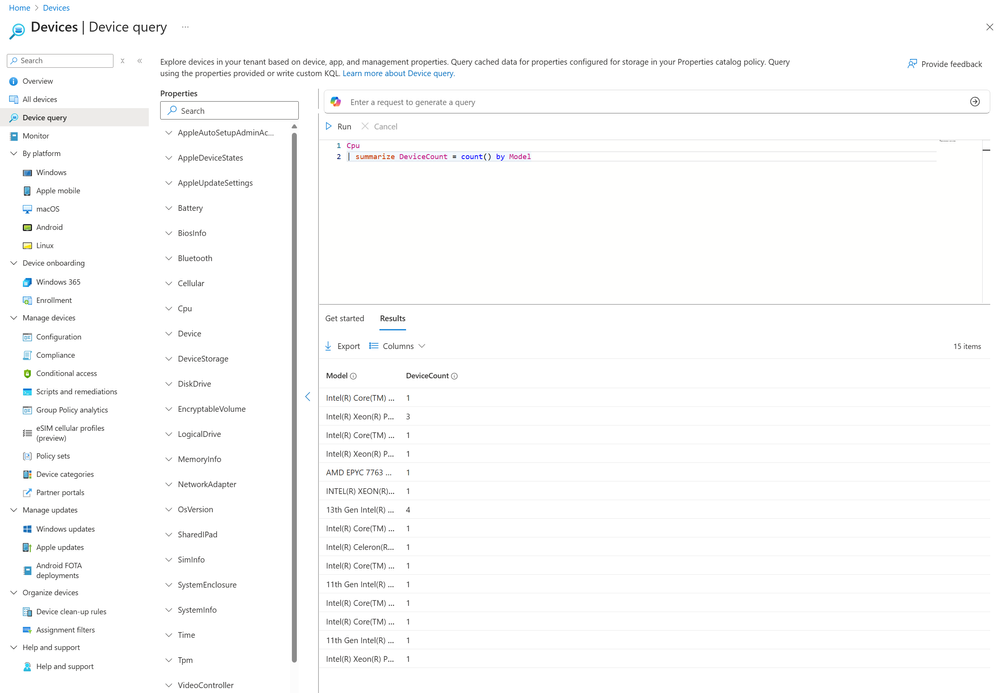Click the Cancel query button
This screenshot has height=693, width=999.
click(379, 127)
